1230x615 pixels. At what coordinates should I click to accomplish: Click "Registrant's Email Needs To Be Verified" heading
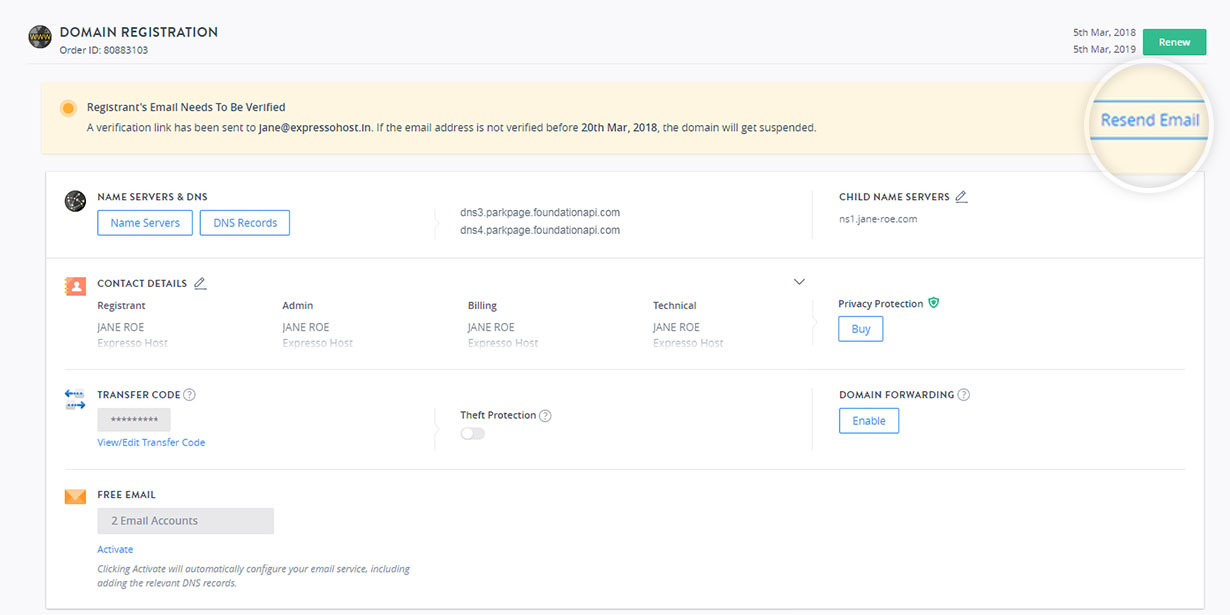tap(186, 107)
